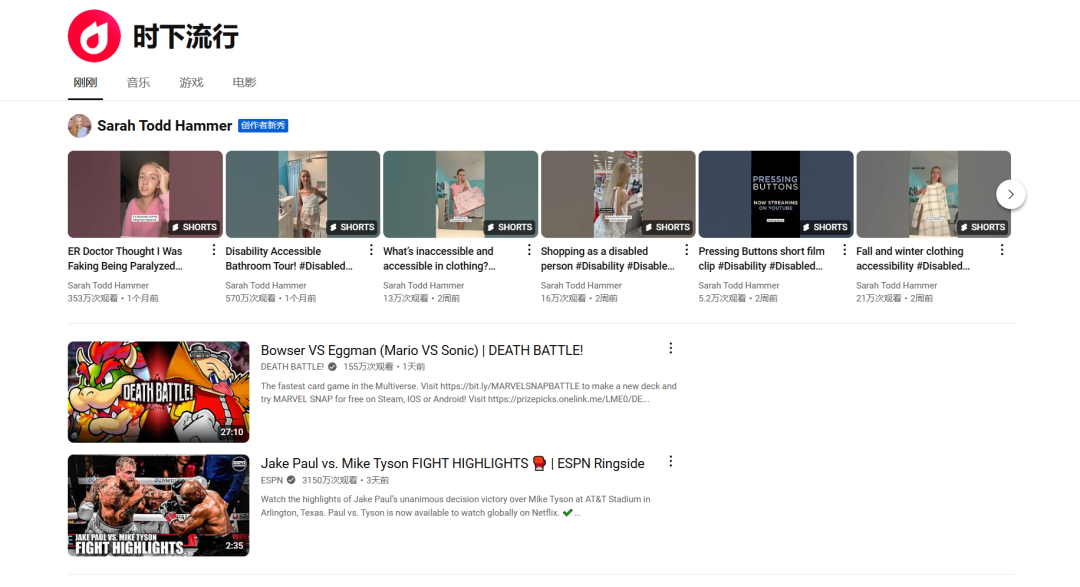Open the YouTube Trending flame logo
The width and height of the screenshot is (1080, 587).
point(93,35)
